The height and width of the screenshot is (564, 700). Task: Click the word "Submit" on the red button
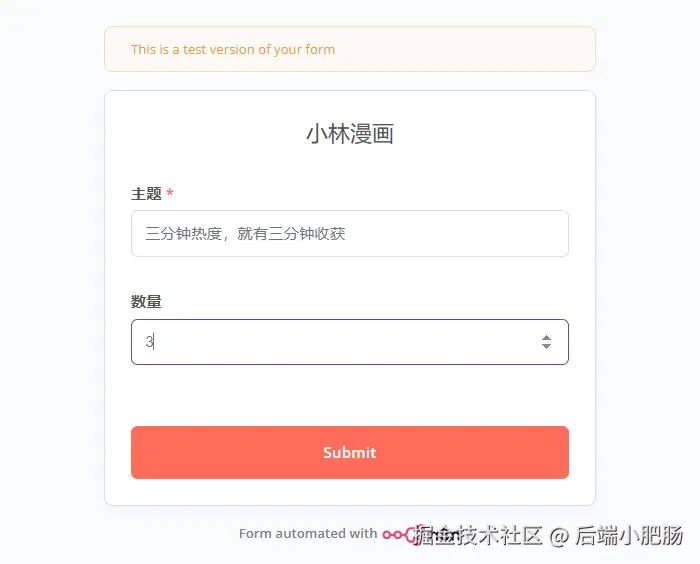pos(350,453)
